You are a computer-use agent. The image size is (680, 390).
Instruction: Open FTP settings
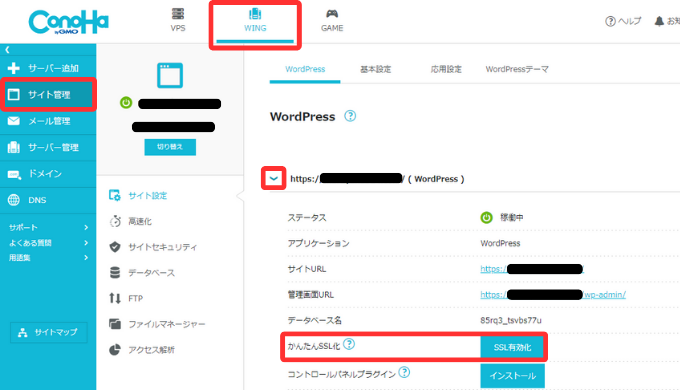(x=135, y=298)
